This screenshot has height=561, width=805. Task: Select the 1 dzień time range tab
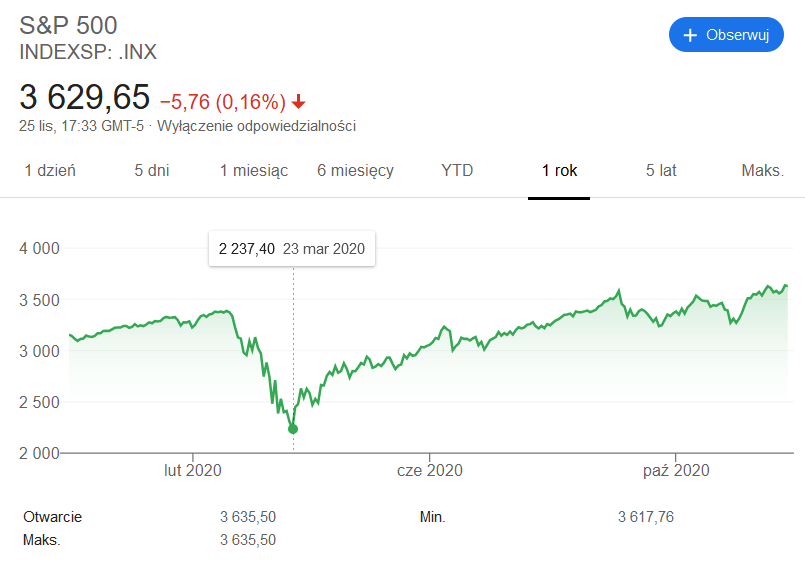(50, 170)
